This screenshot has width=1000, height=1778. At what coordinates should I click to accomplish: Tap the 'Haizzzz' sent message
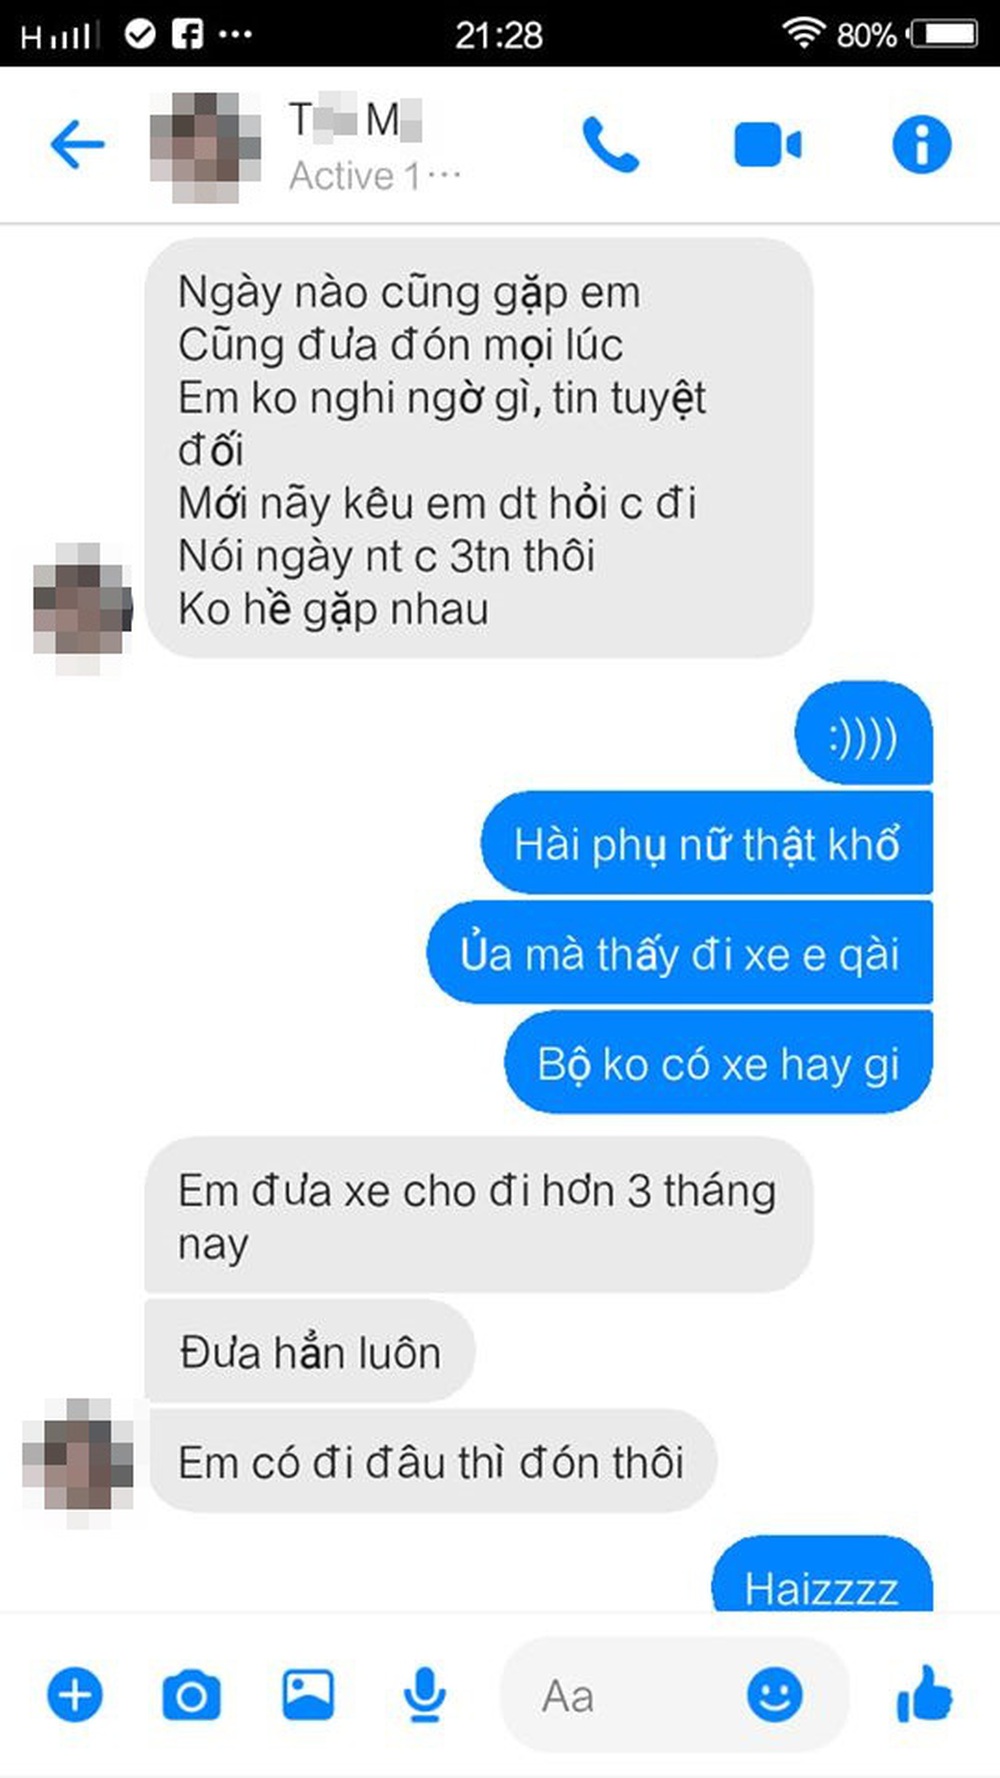[822, 1577]
